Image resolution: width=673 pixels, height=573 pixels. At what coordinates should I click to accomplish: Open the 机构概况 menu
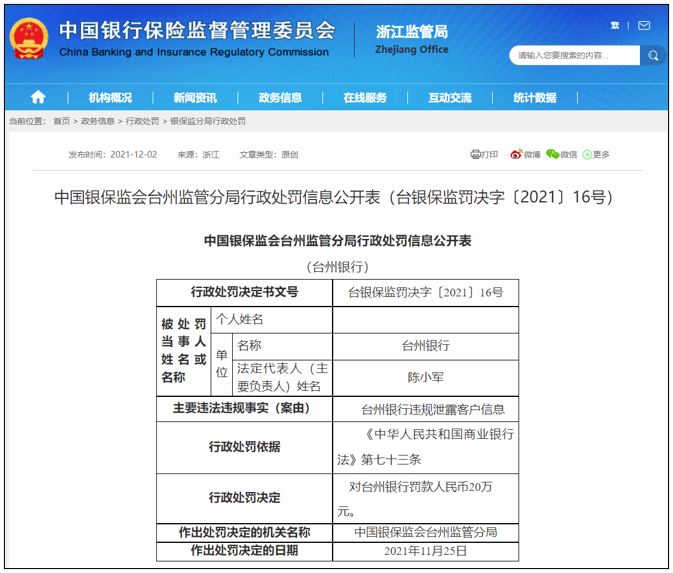110,97
